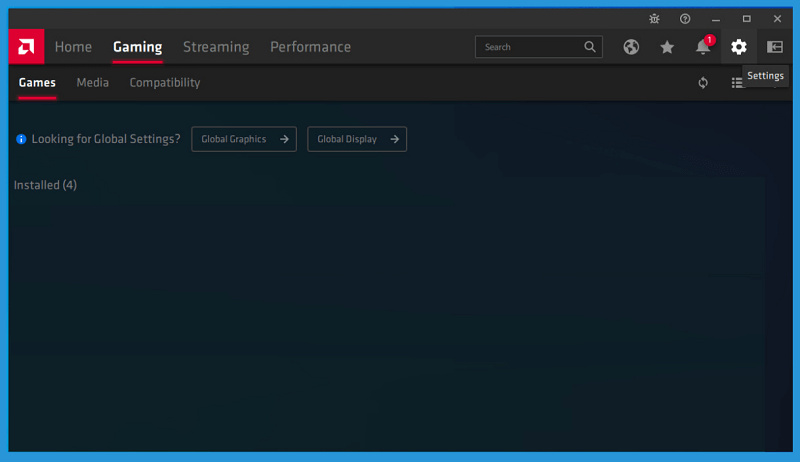Click the Installed (4) heading
Viewport: 800px width, 462px height.
(45, 185)
